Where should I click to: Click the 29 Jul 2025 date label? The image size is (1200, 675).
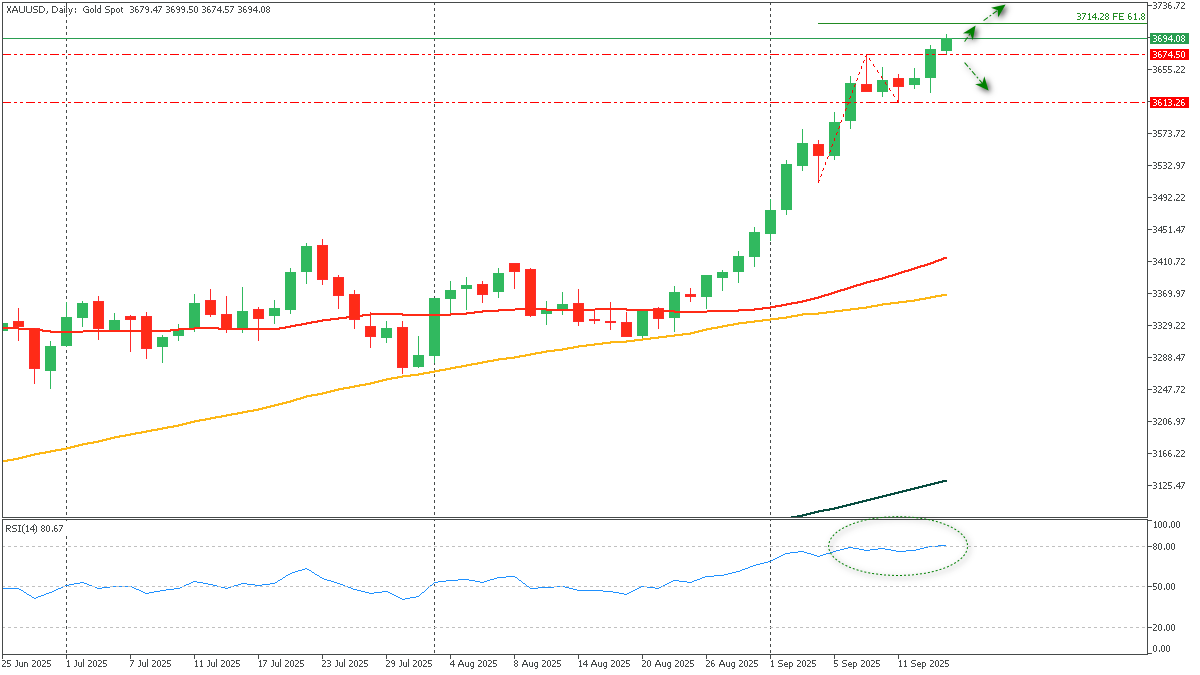point(408,663)
